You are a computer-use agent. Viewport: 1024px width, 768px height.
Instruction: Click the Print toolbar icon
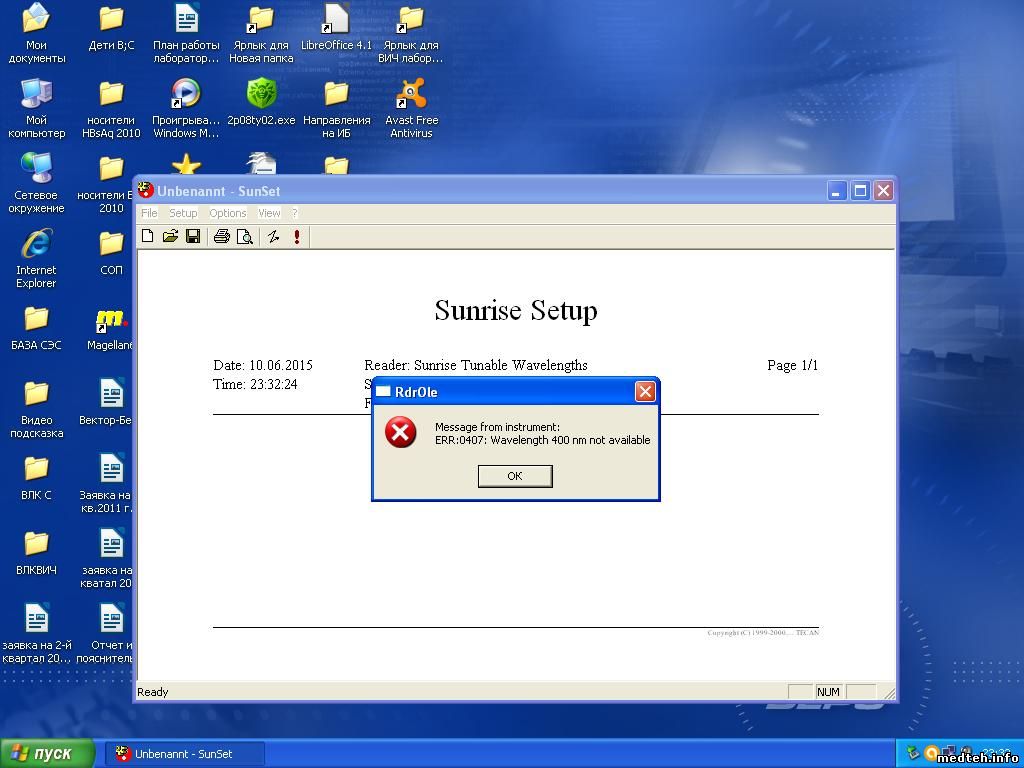[222, 236]
